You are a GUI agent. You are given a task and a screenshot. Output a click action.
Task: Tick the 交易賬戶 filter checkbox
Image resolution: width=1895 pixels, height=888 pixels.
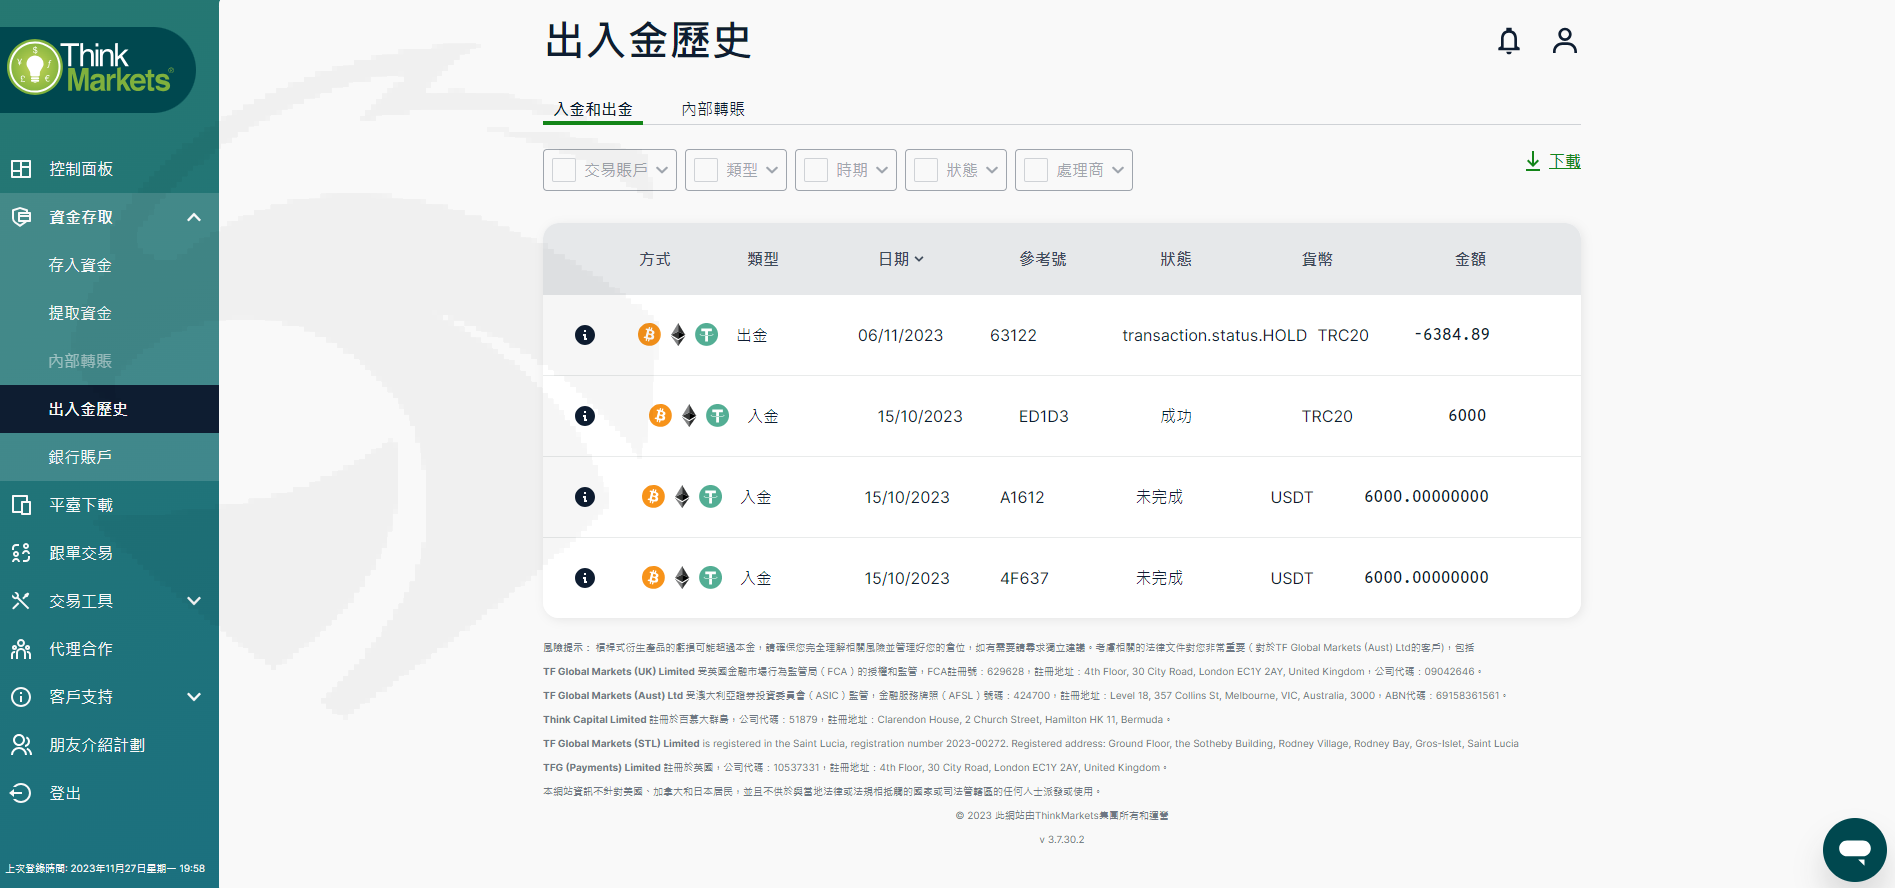[x=564, y=170]
